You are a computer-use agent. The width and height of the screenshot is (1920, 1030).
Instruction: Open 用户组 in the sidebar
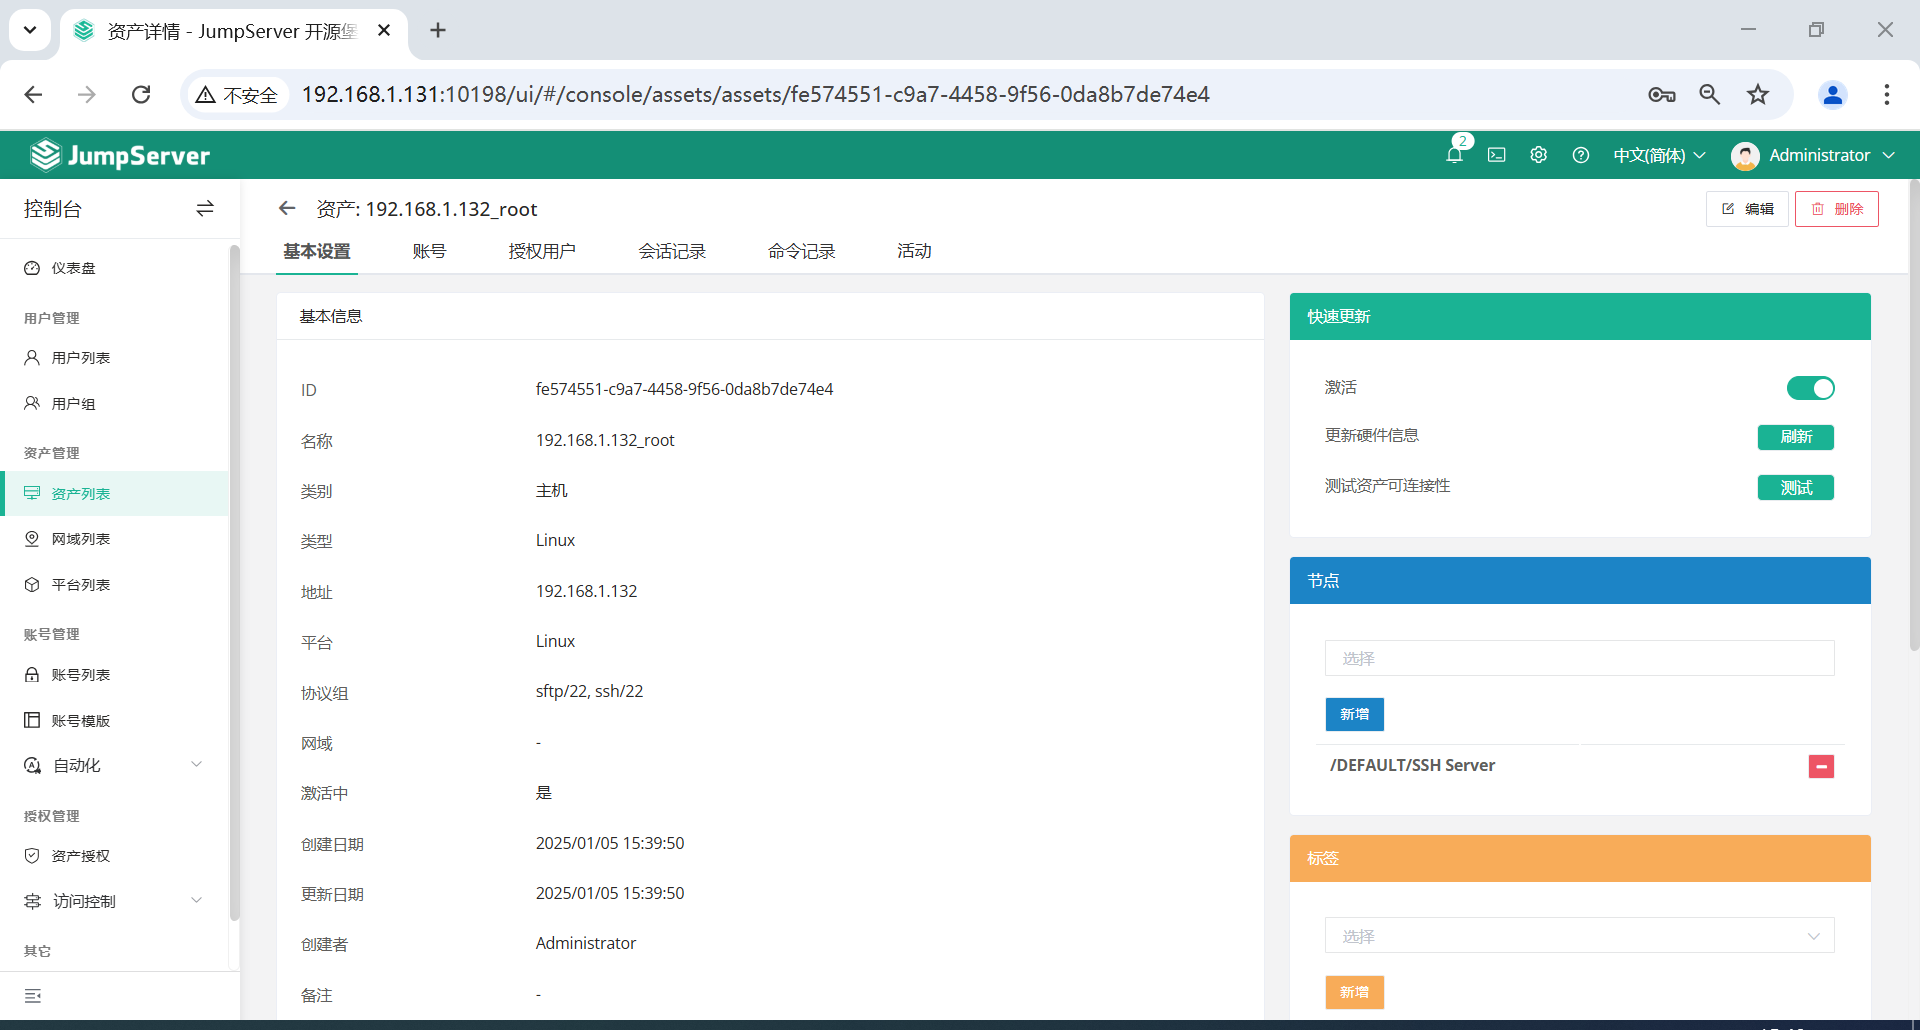click(114, 403)
